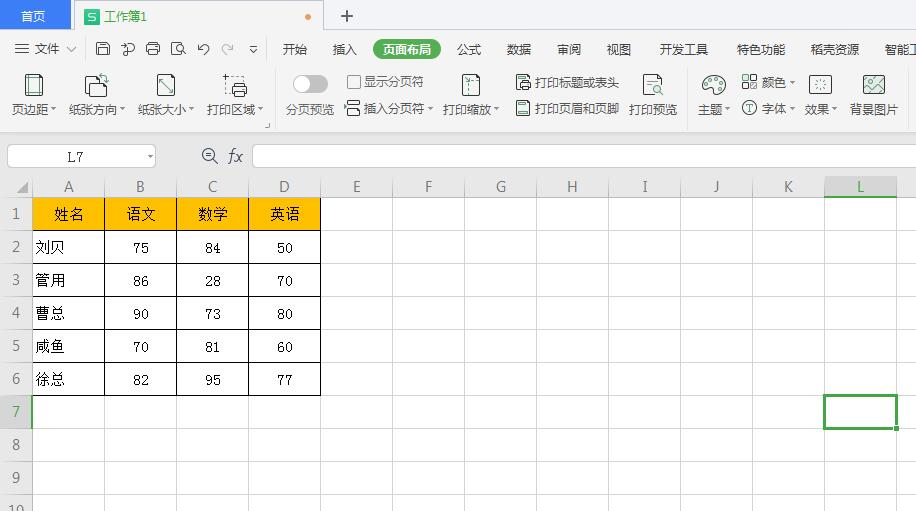Click the fx insert function icon
The height and width of the screenshot is (511, 916).
coord(235,156)
